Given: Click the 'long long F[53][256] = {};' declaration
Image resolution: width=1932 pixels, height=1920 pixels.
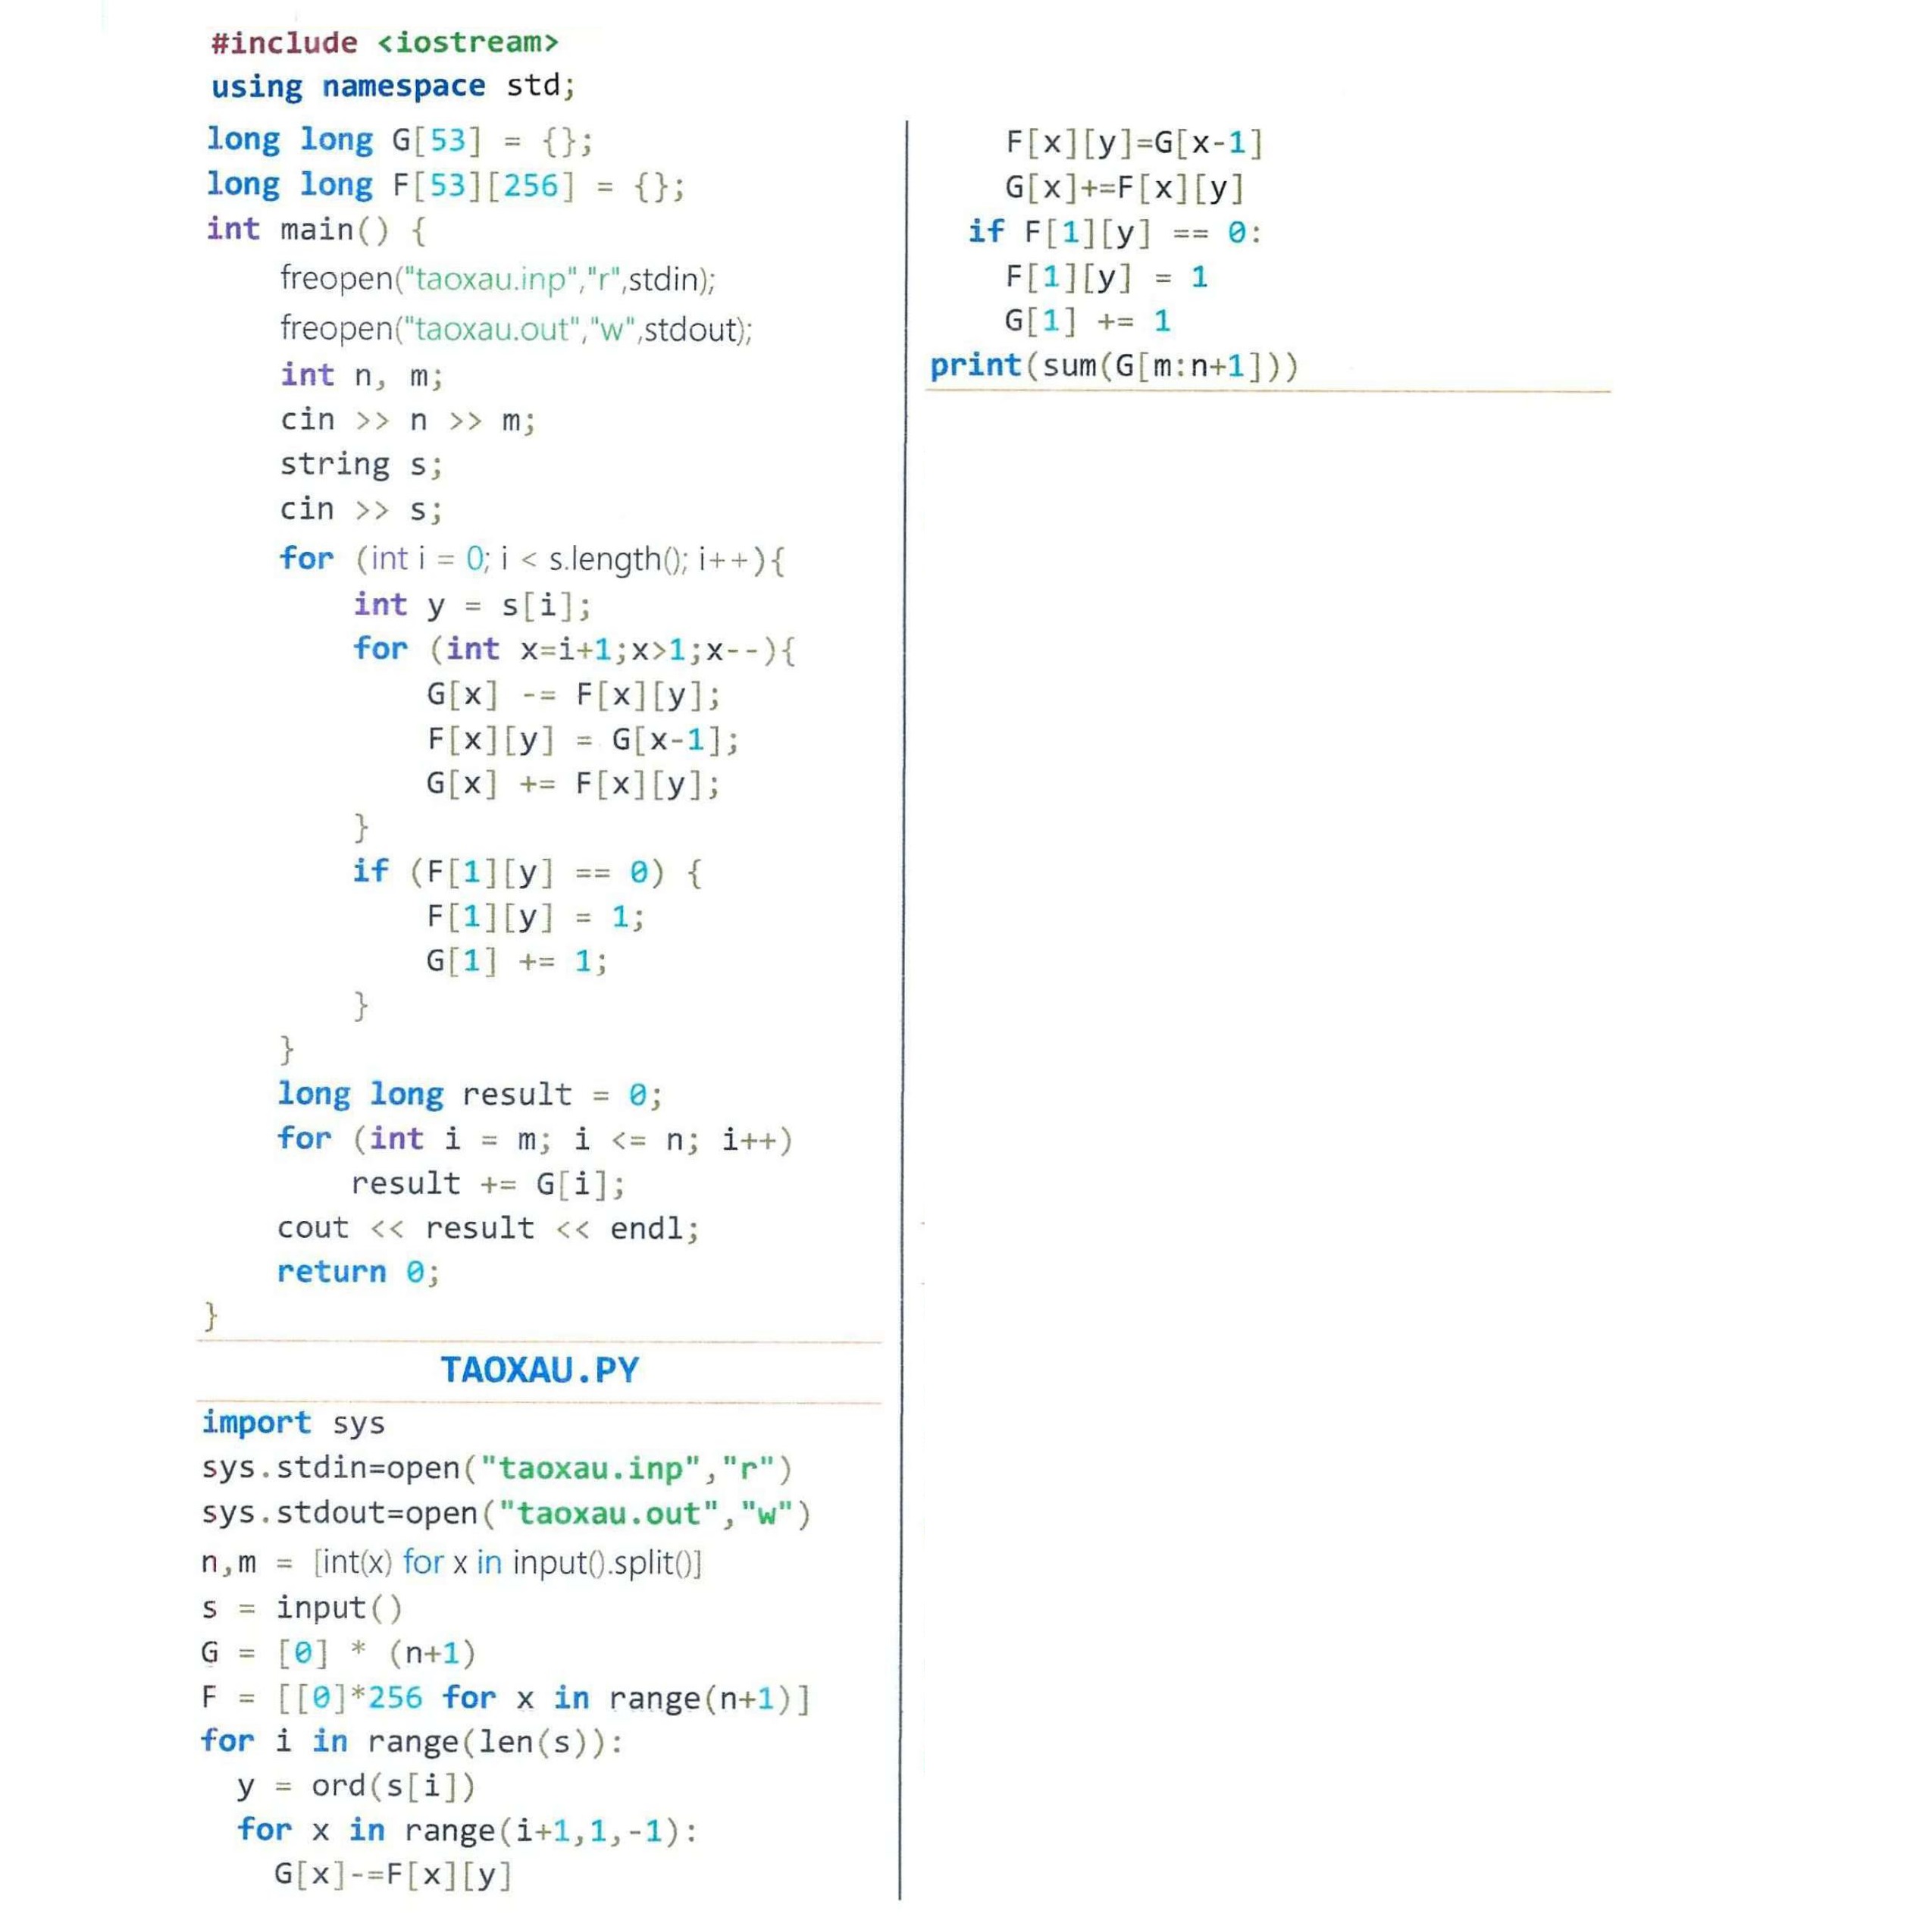Looking at the screenshot, I should (446, 185).
